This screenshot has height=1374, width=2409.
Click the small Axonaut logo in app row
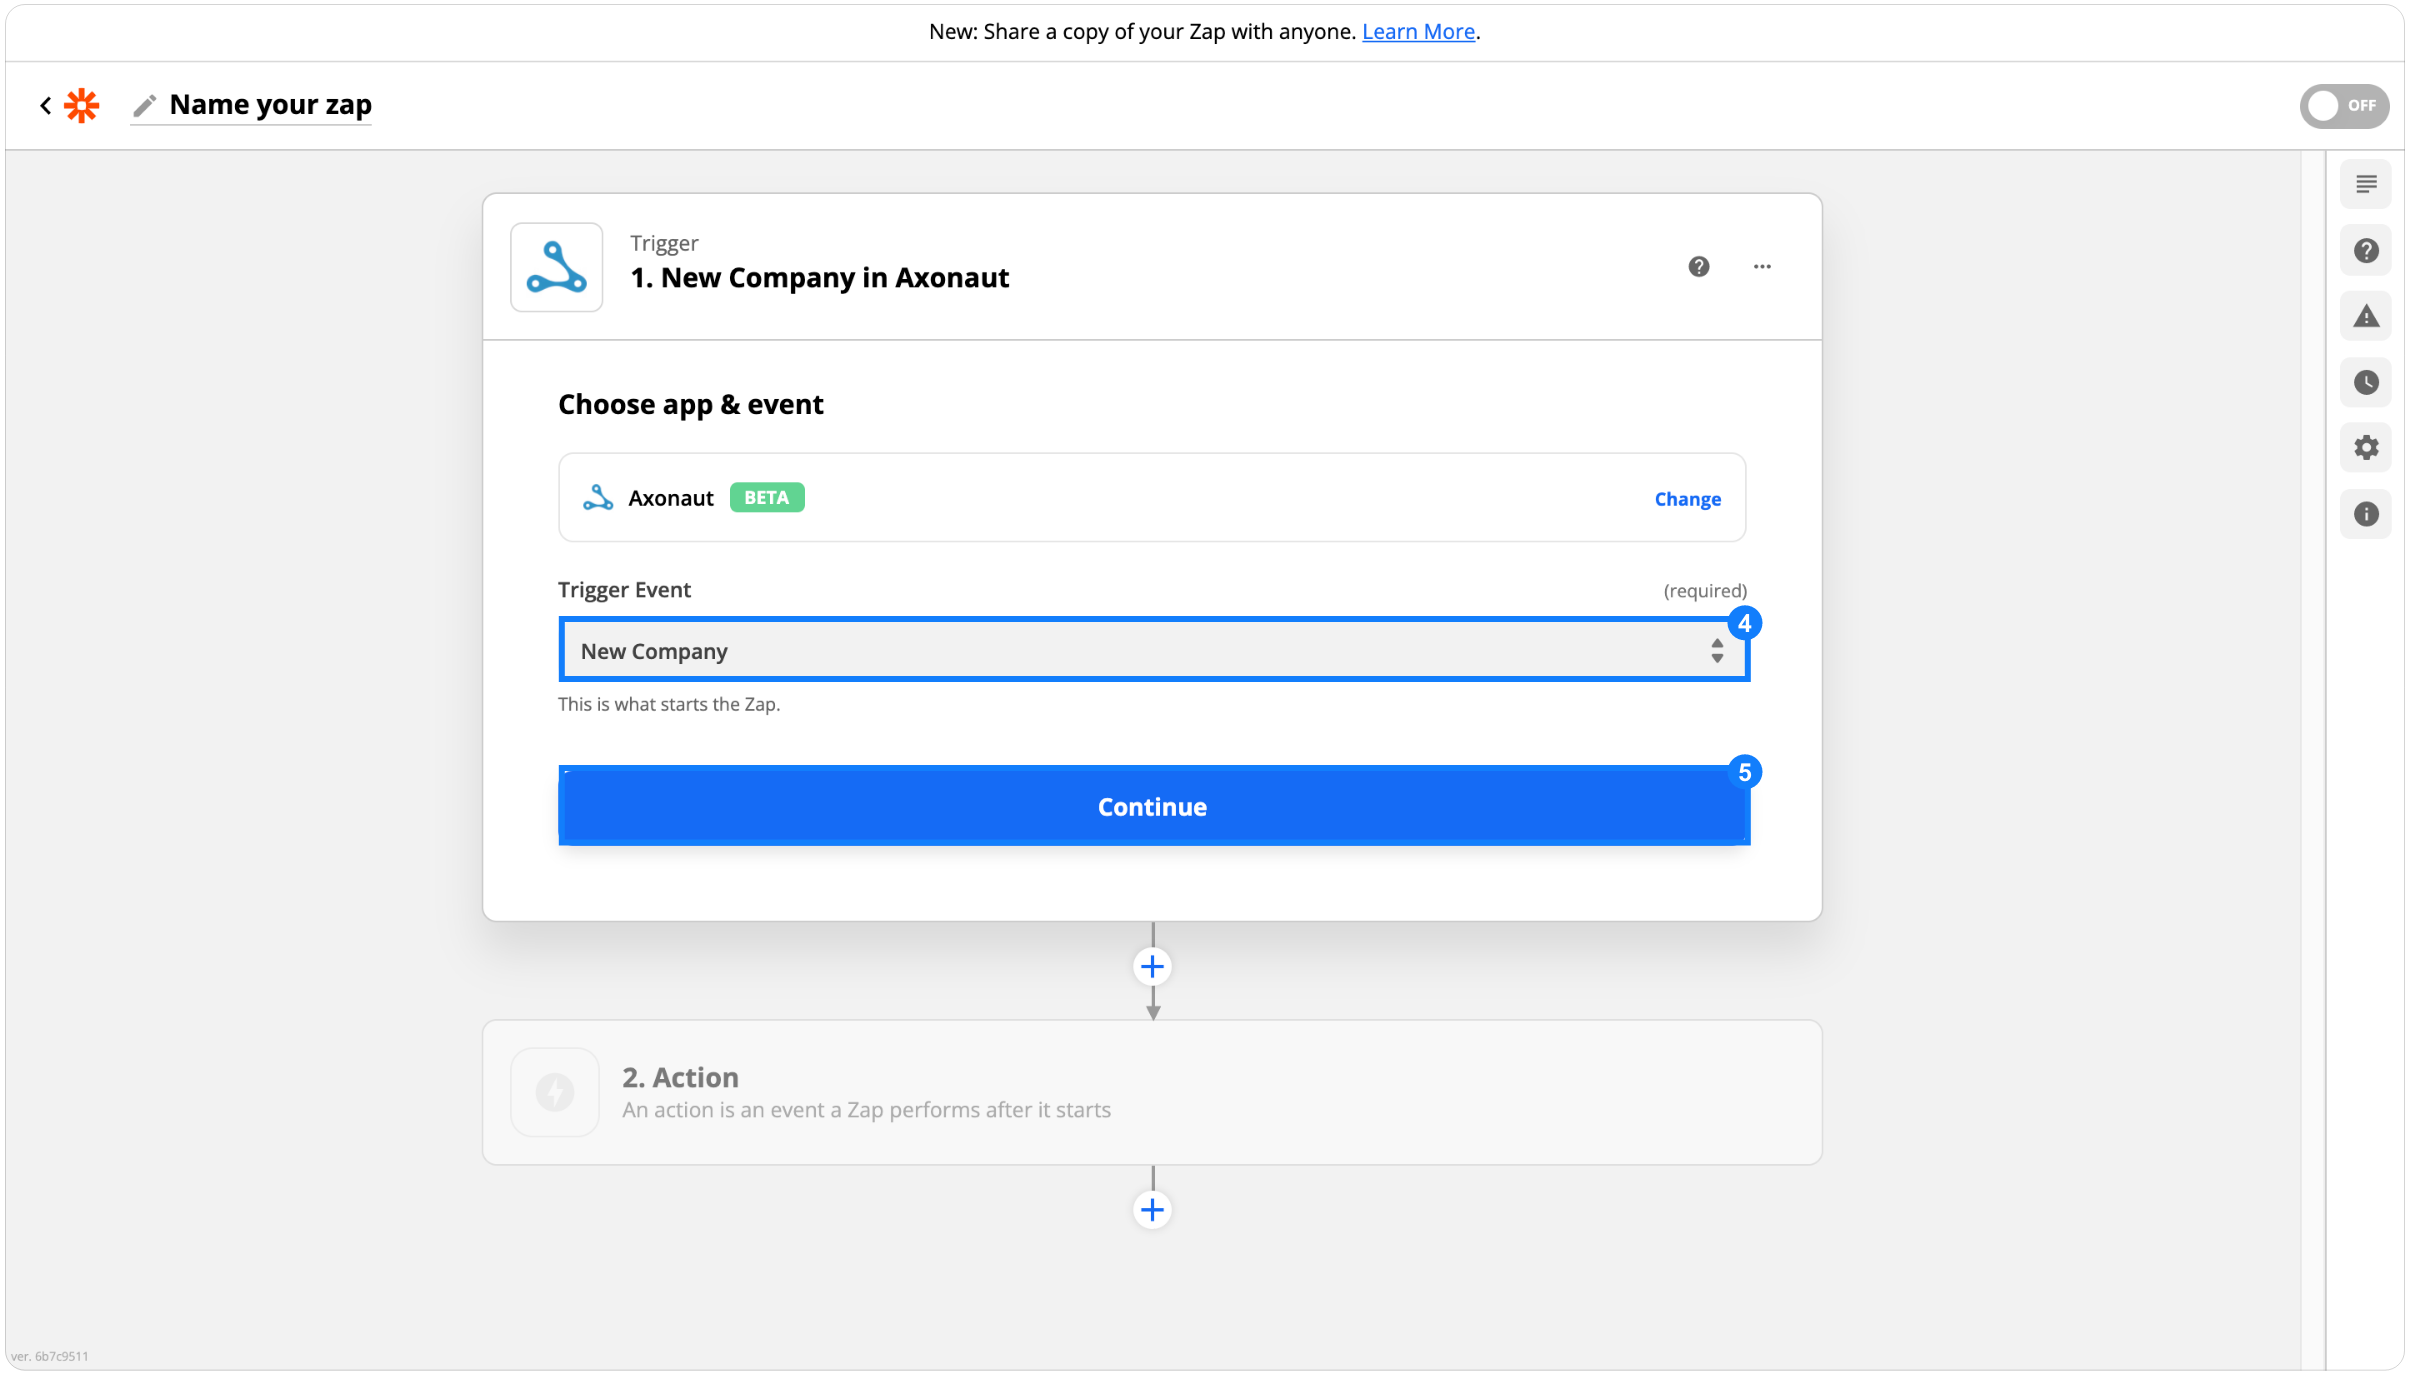point(598,498)
